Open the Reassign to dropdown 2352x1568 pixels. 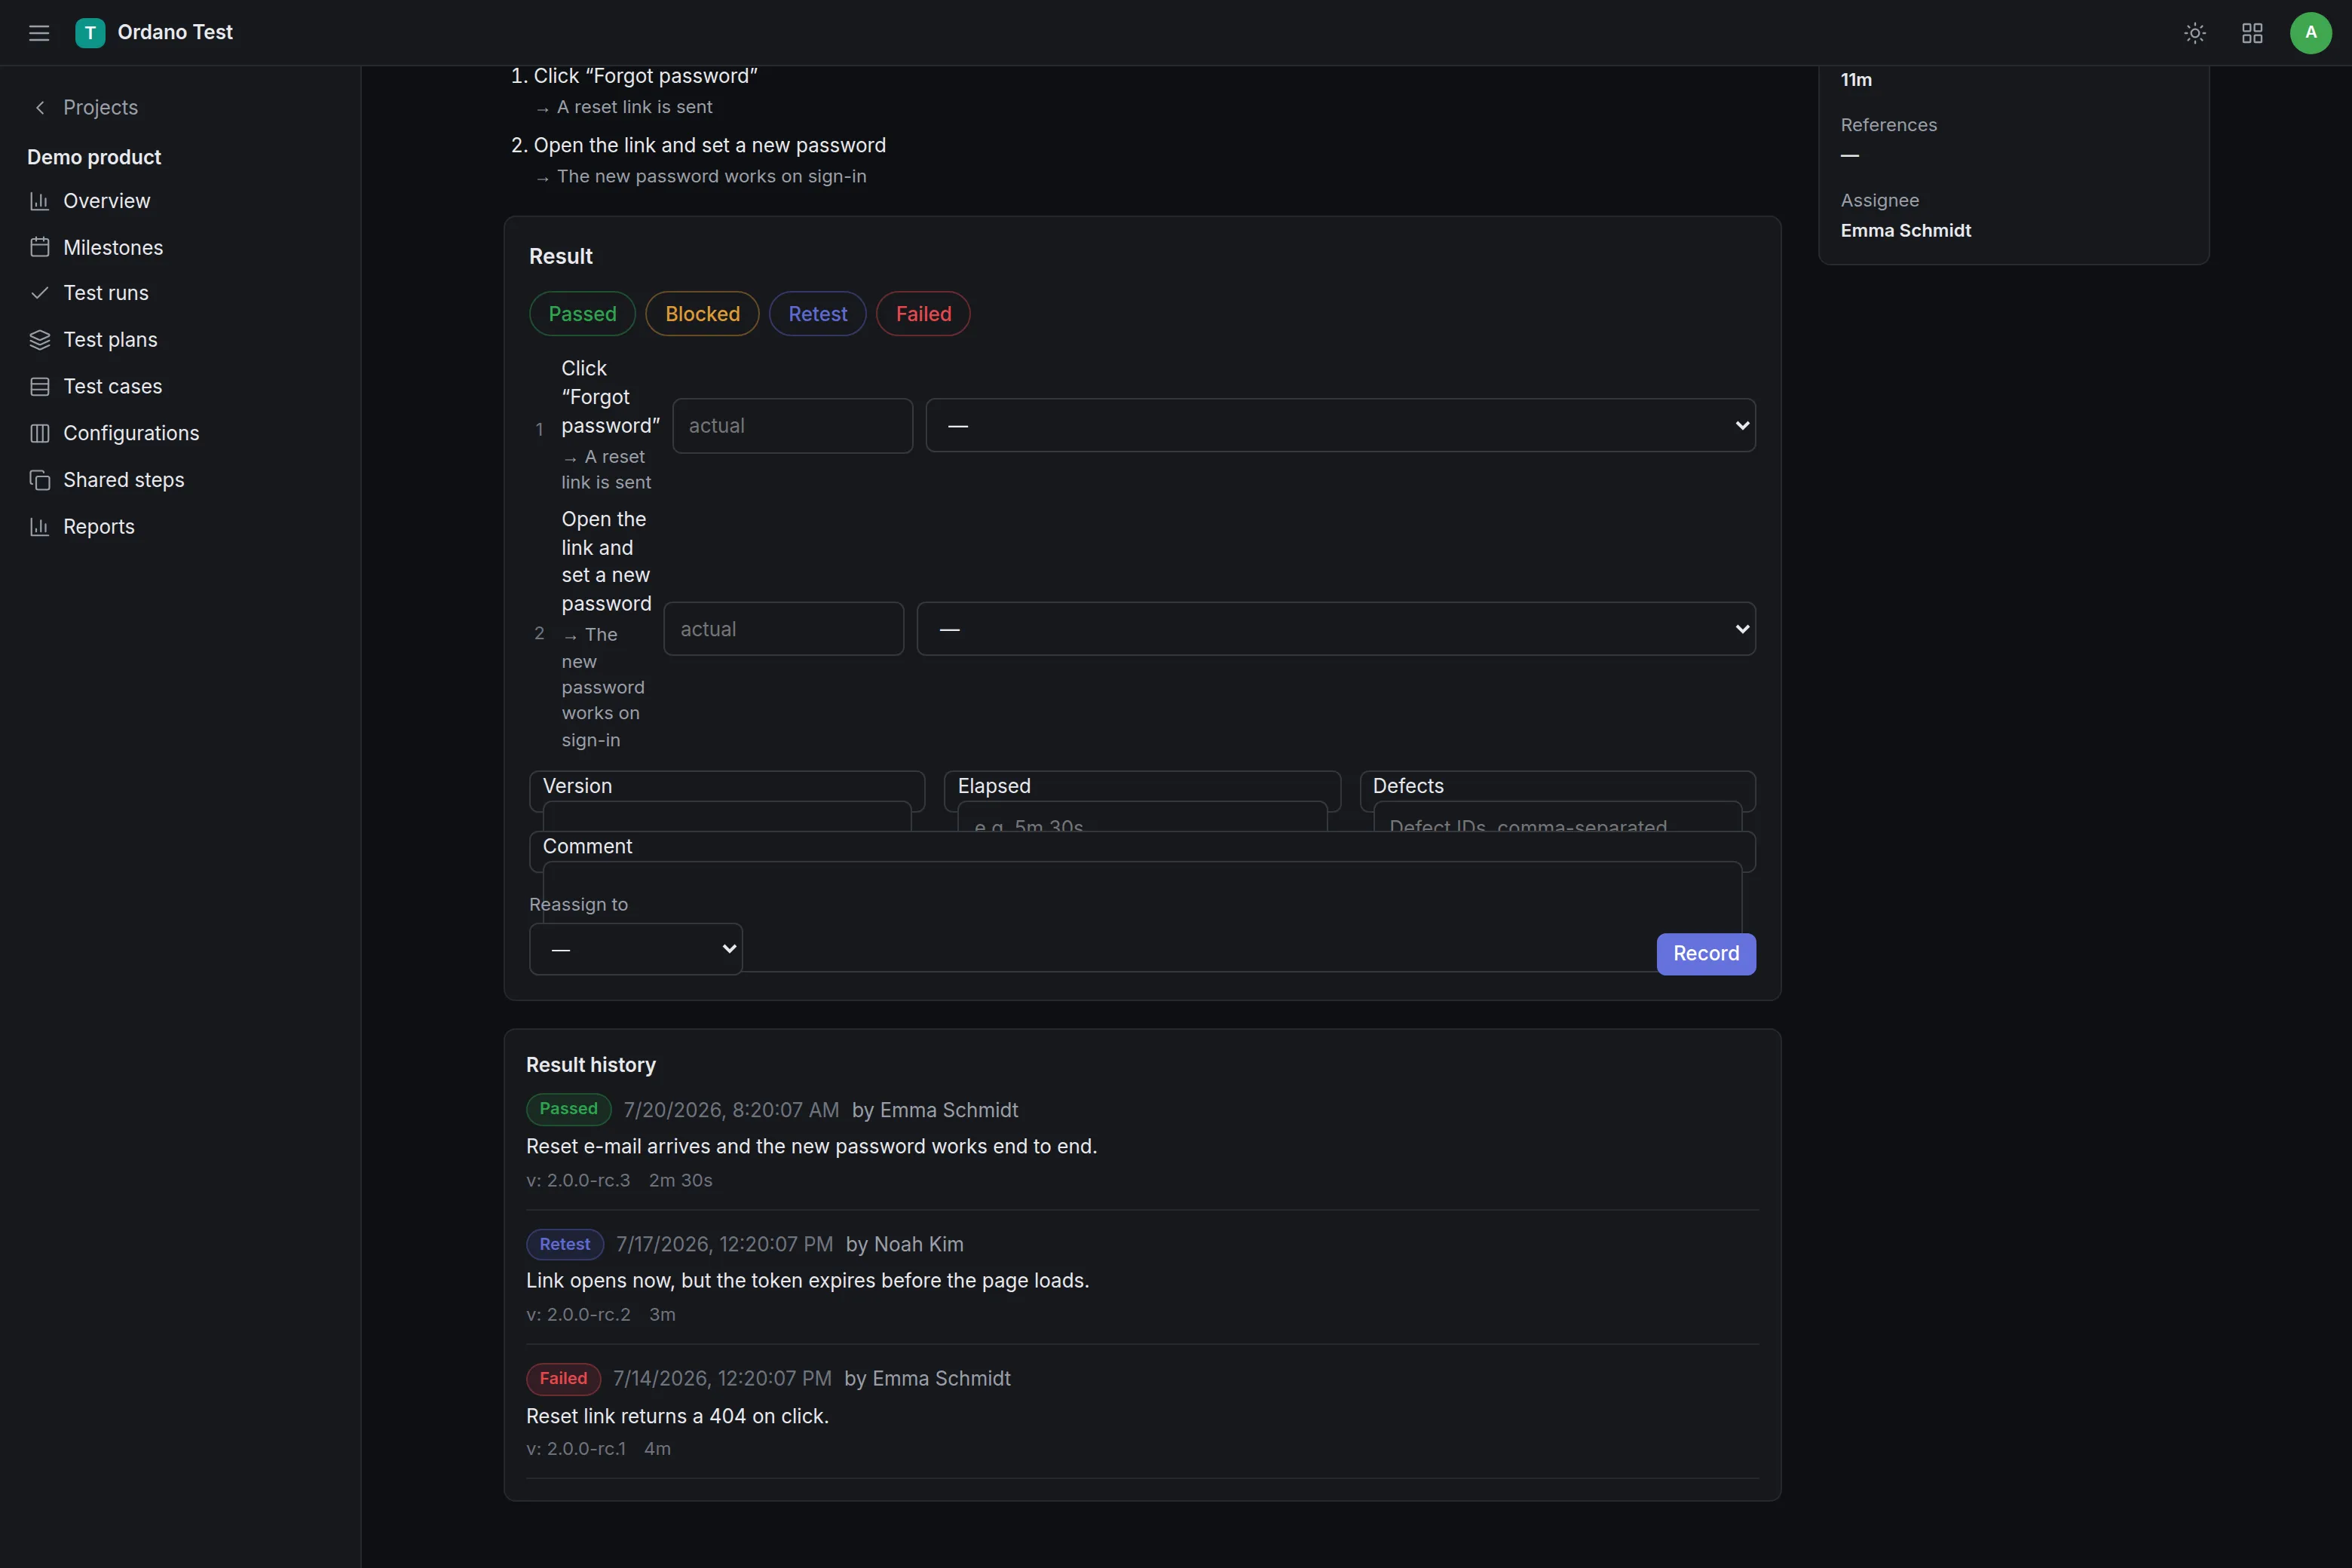636,949
